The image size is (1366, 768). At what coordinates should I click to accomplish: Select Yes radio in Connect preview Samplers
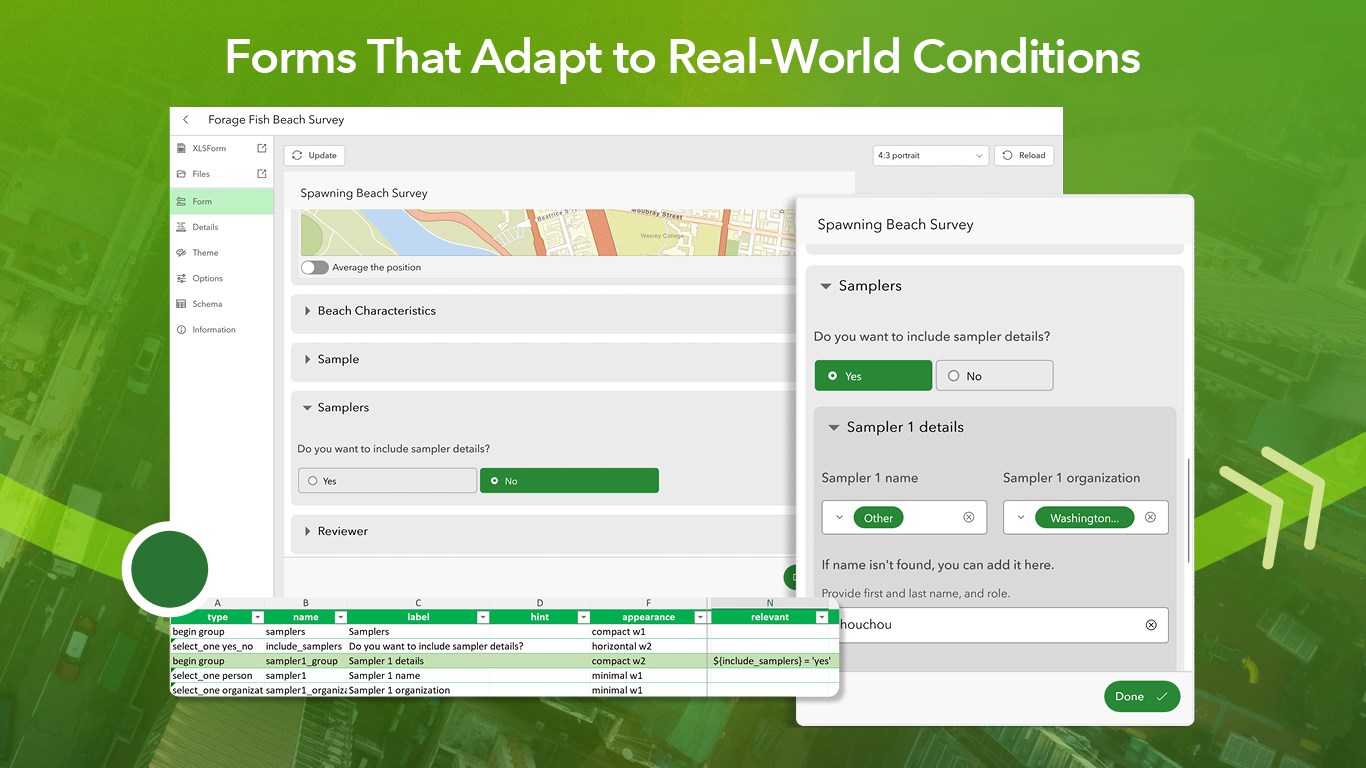[387, 481]
